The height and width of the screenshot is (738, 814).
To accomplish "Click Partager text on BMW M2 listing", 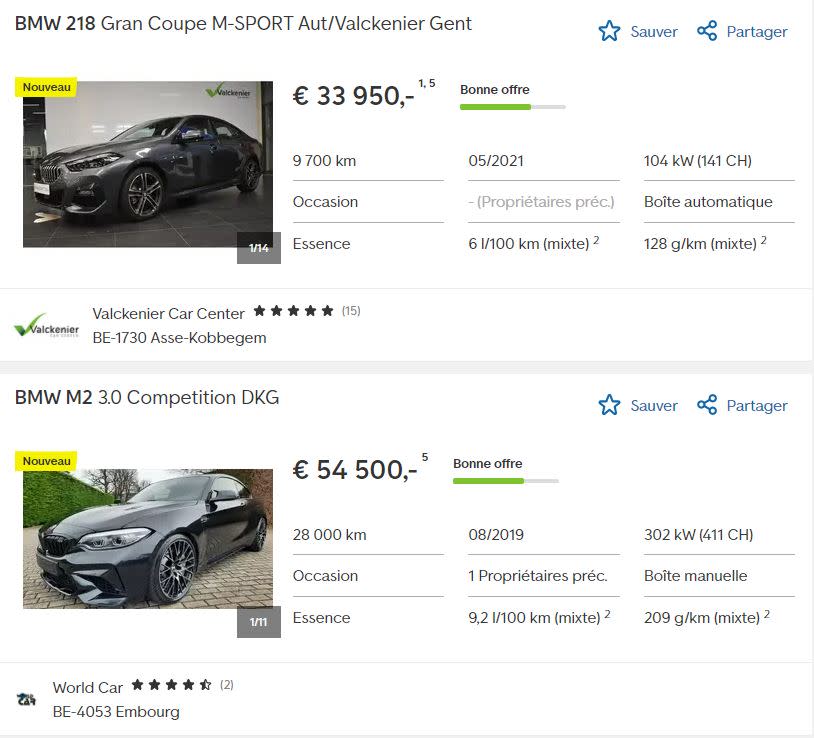I will [x=757, y=405].
